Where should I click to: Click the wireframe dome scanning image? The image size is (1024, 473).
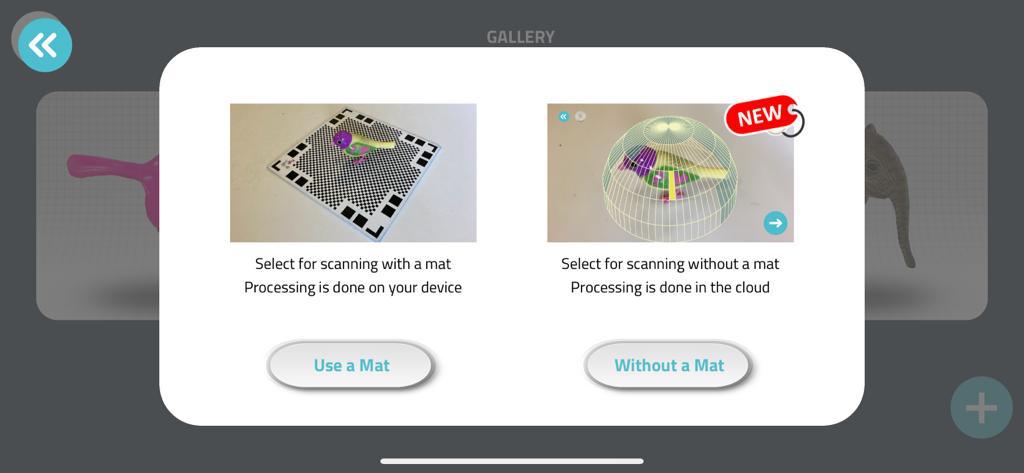[670, 172]
